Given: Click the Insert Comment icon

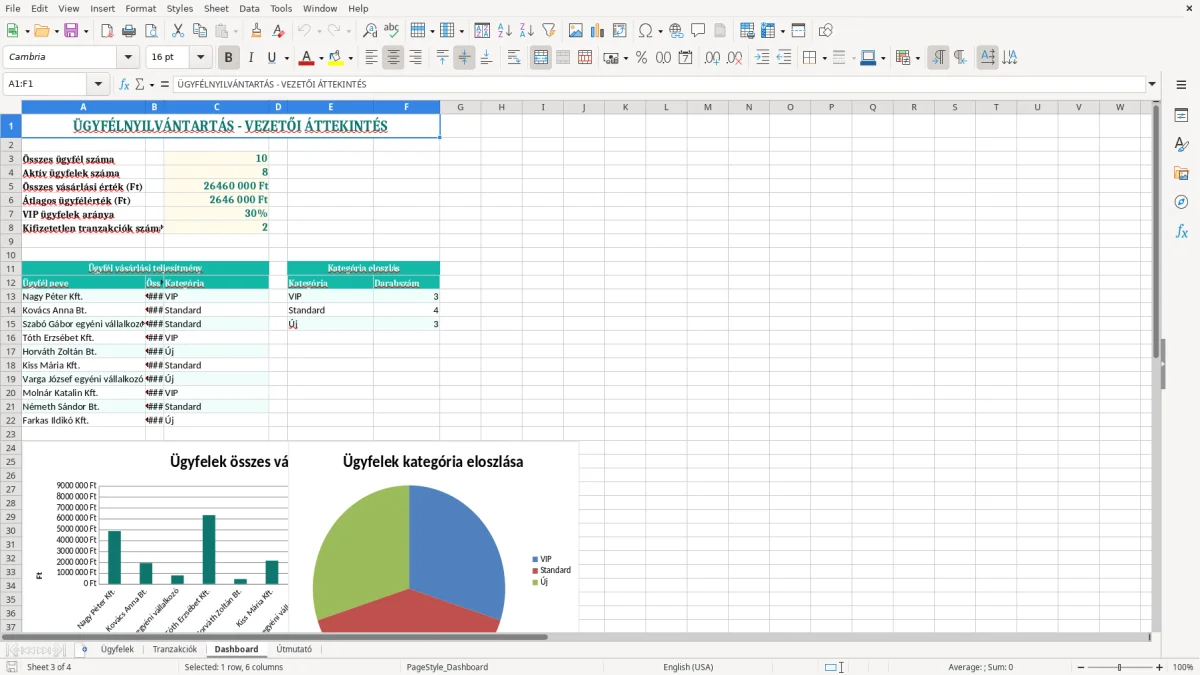Looking at the screenshot, I should [698, 31].
